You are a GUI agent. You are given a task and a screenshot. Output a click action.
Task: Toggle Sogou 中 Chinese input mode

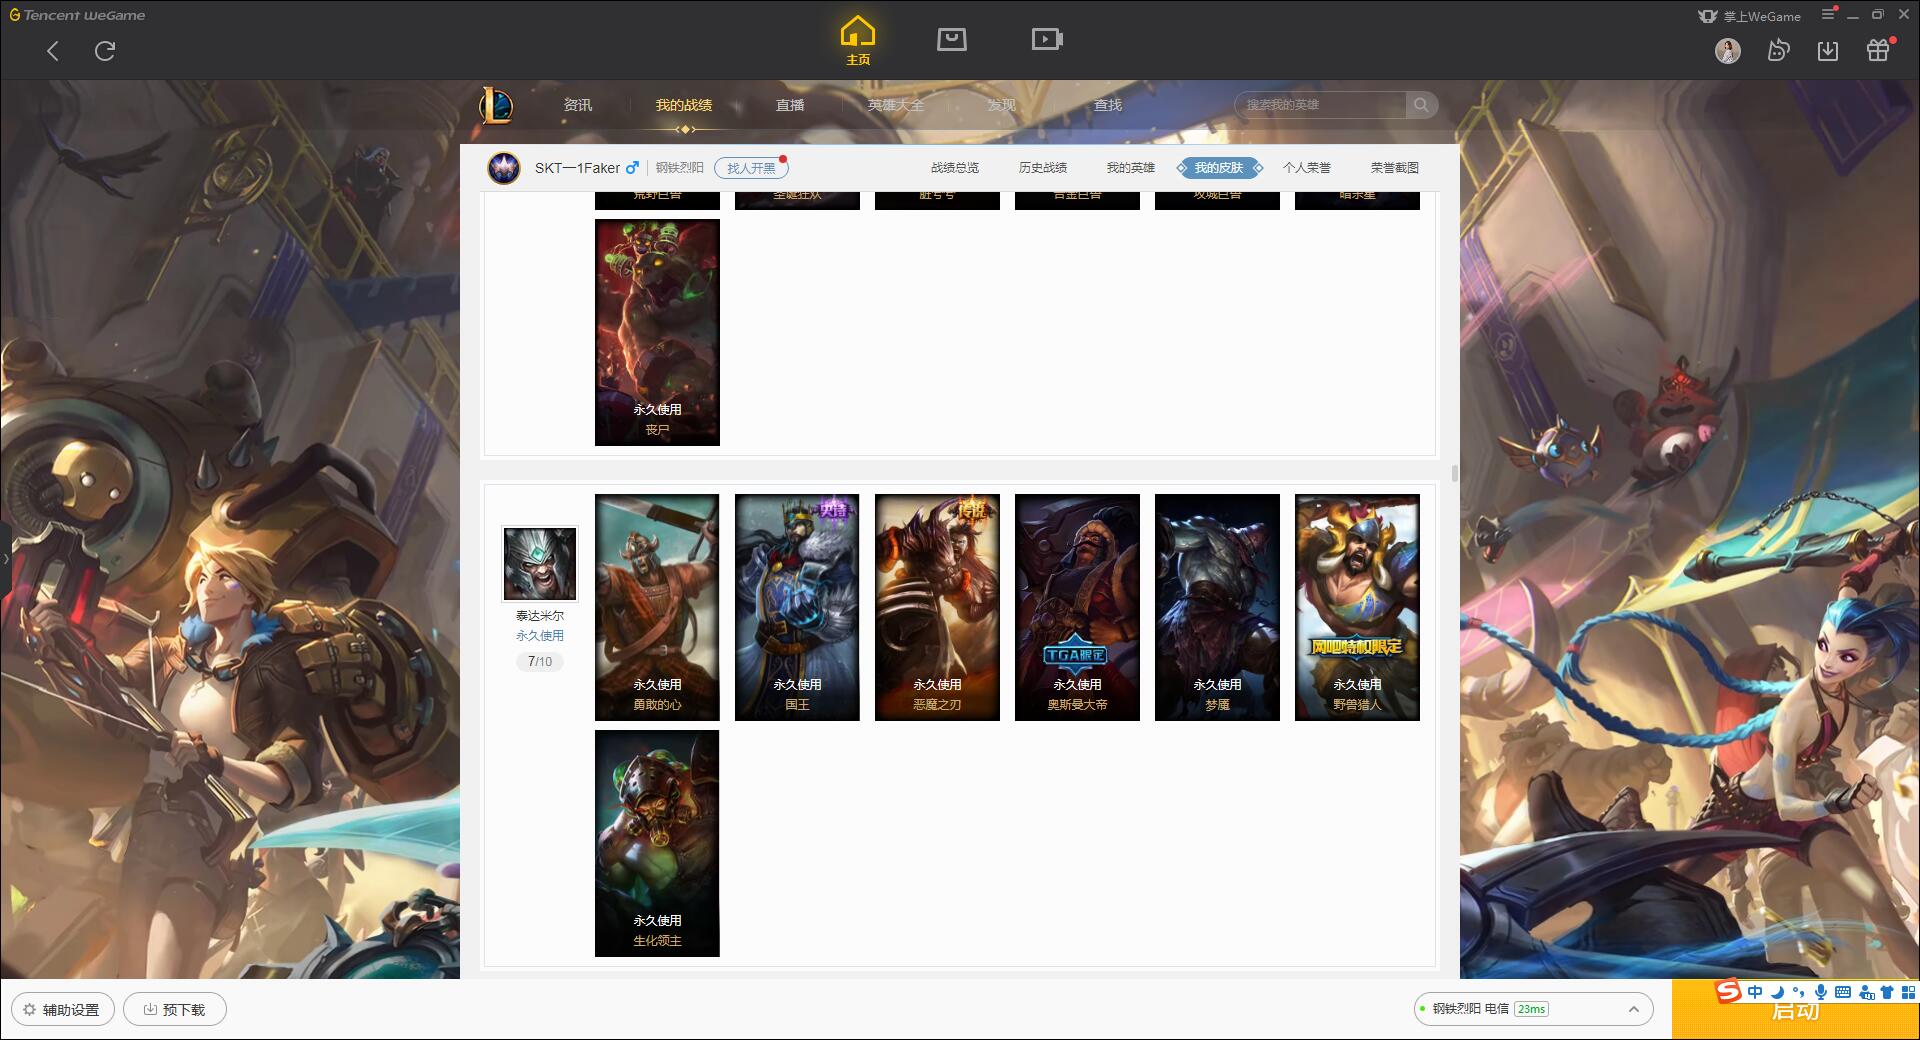pyautogui.click(x=1755, y=992)
